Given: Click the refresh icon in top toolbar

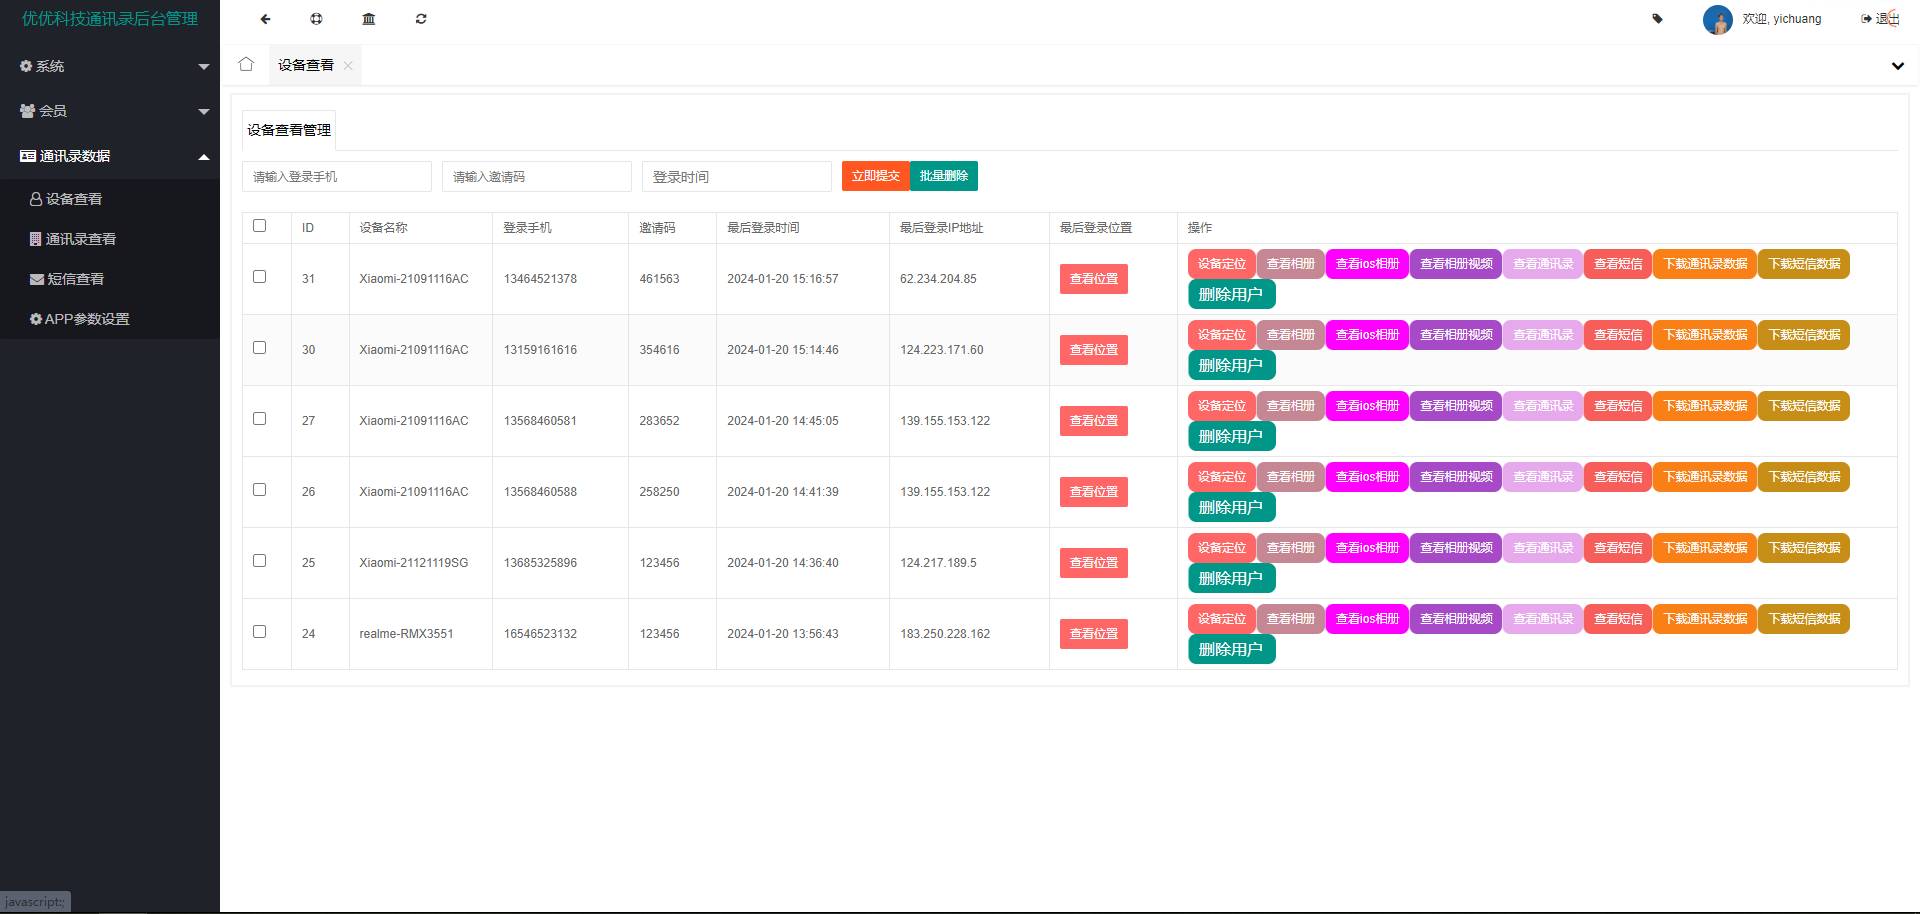Looking at the screenshot, I should pos(421,19).
